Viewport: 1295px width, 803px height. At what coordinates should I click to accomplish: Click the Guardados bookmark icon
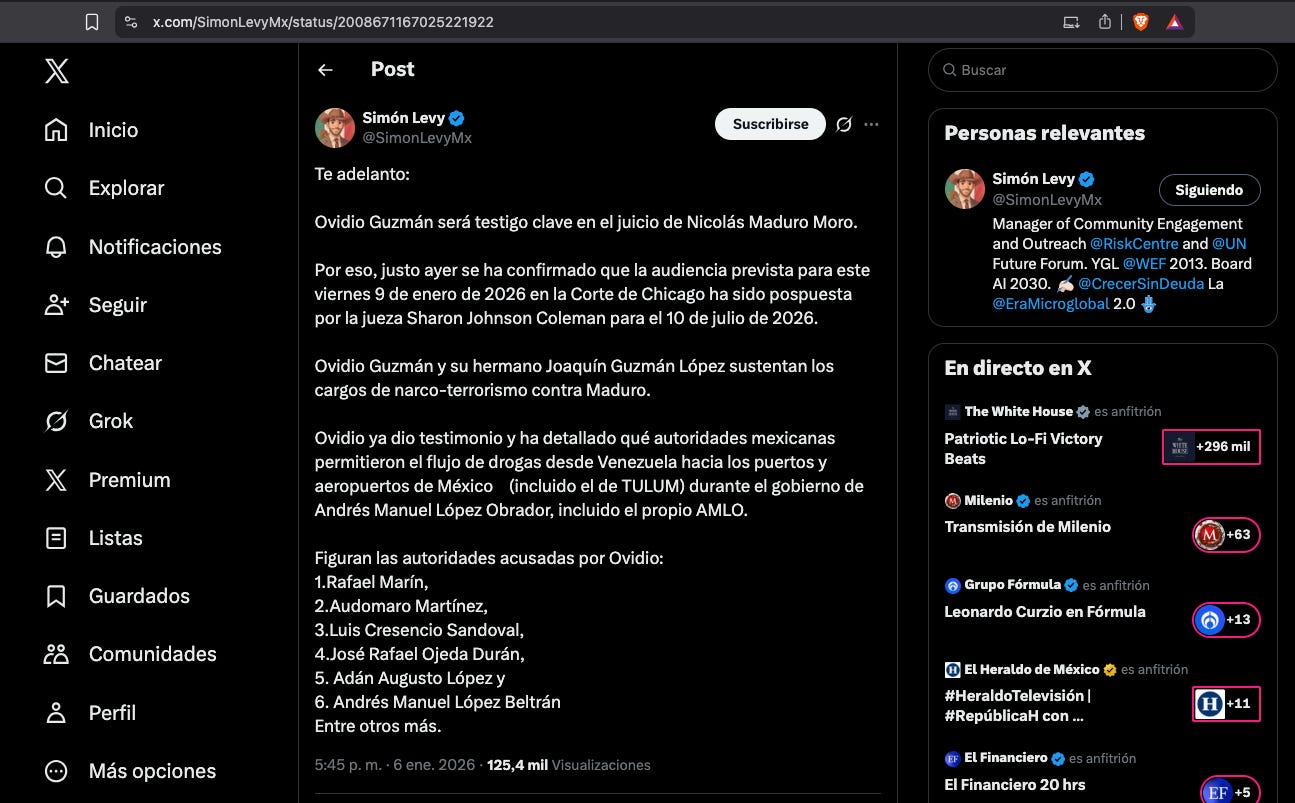[56, 596]
